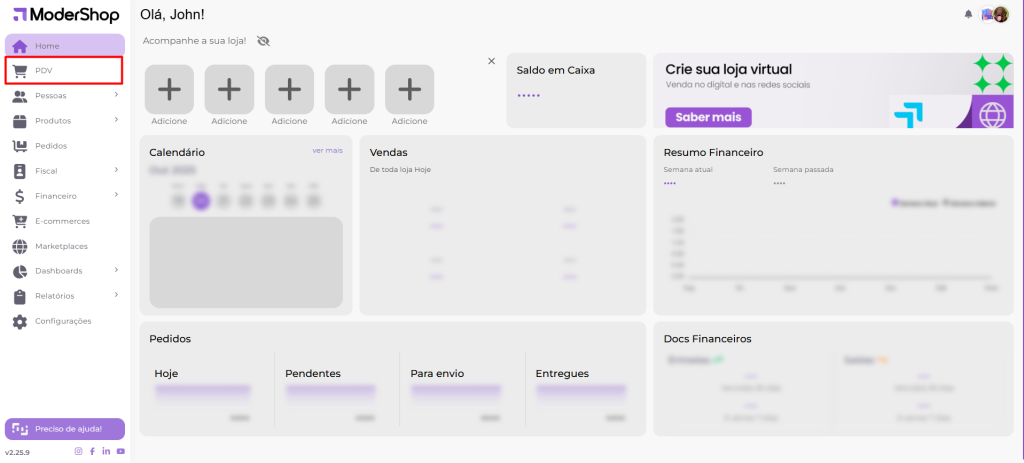The height and width of the screenshot is (463, 1024).
Task: Open the YouTube icon in footer
Action: (x=120, y=452)
